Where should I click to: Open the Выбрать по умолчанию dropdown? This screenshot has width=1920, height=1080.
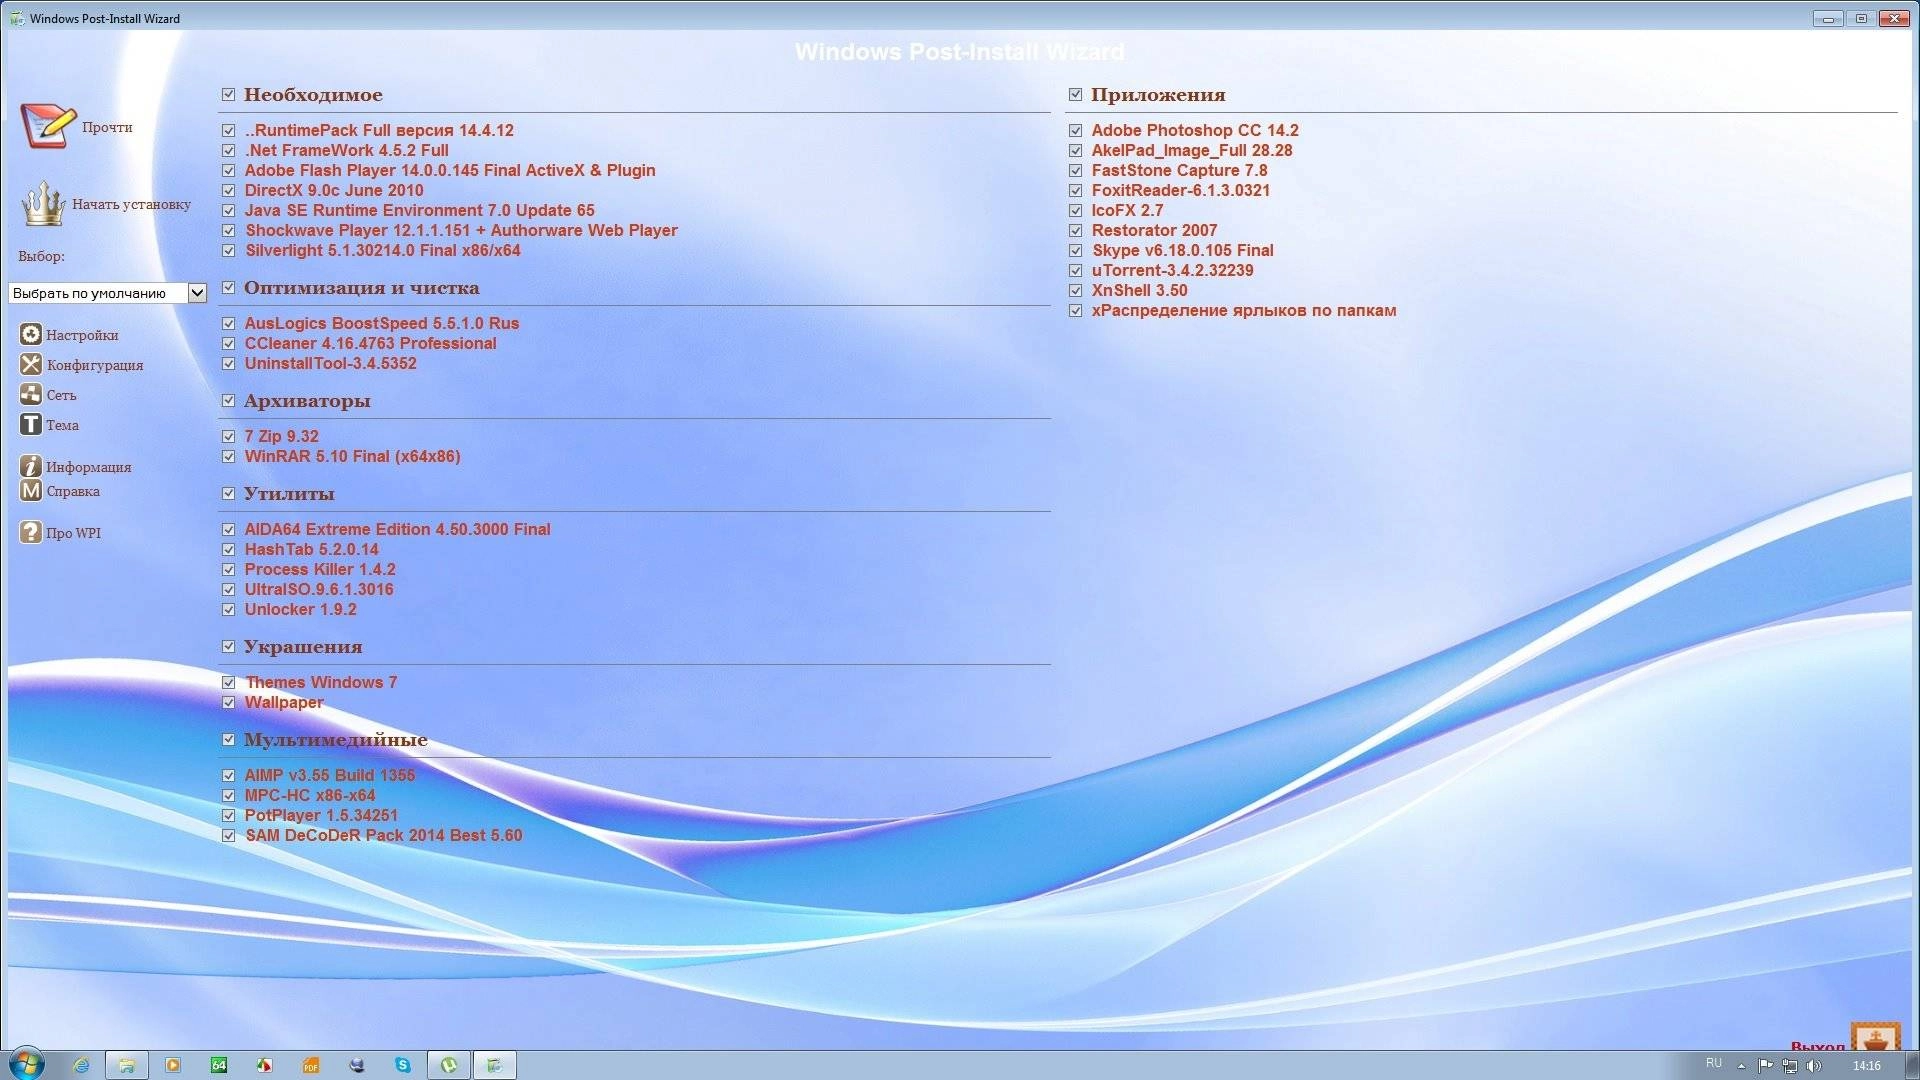[x=107, y=293]
